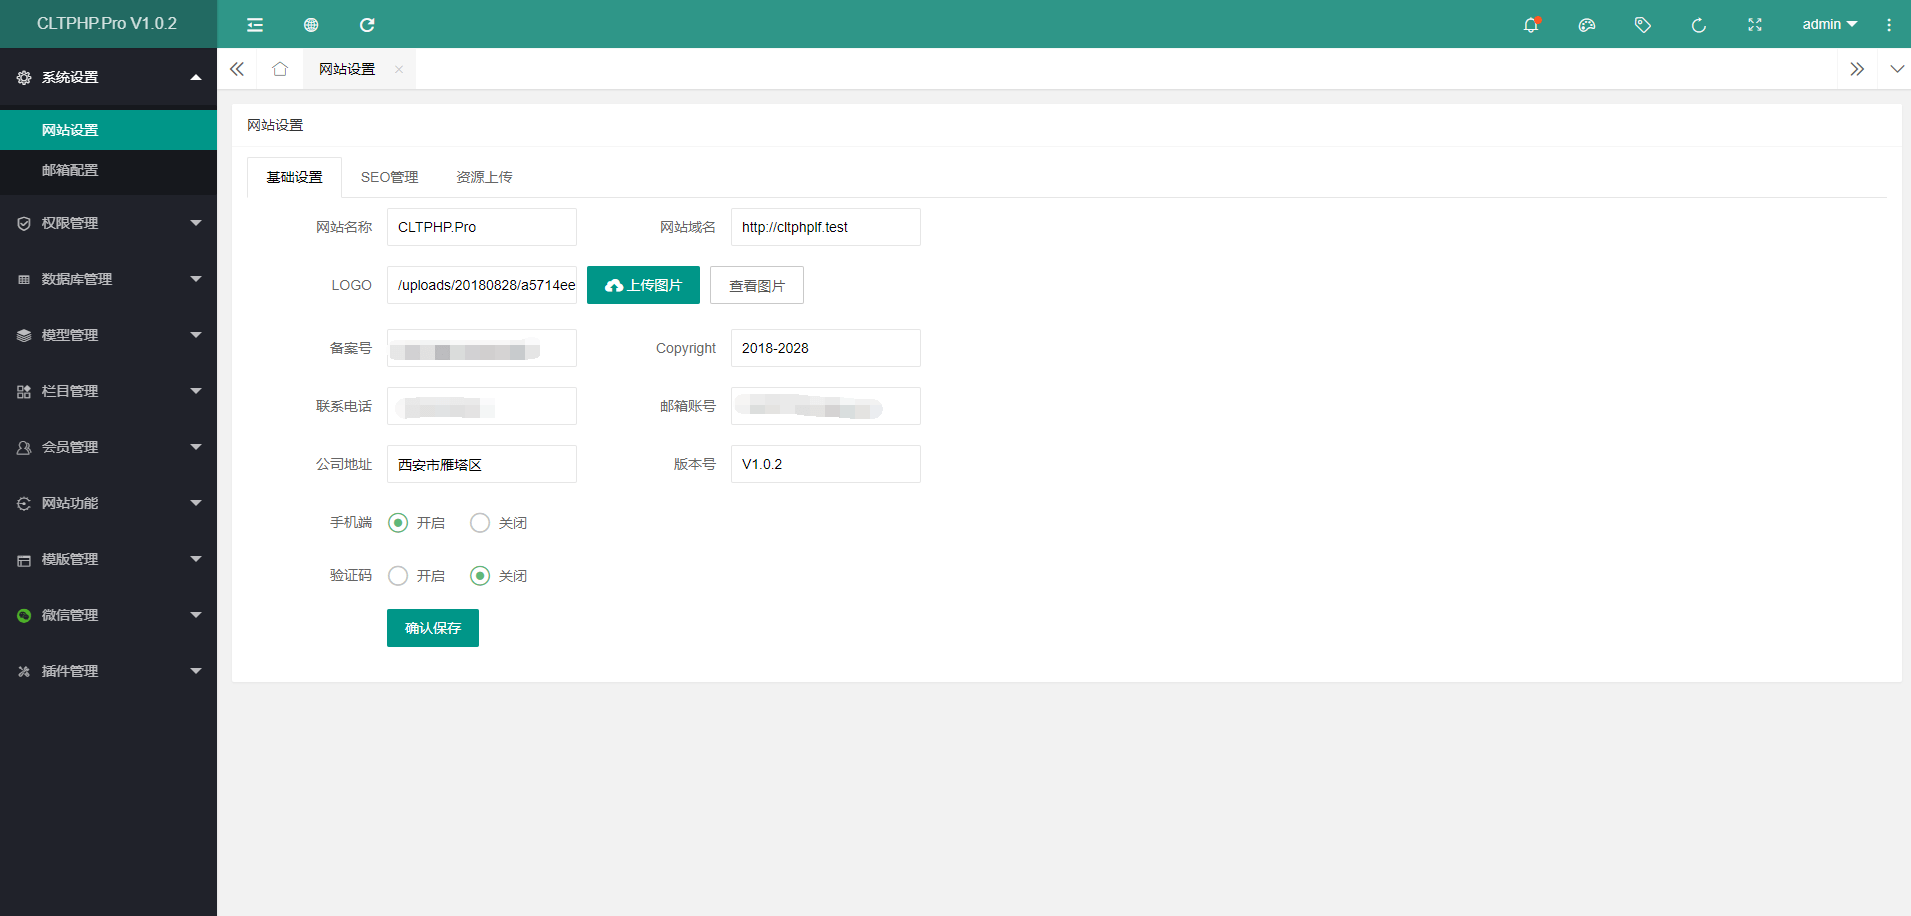1911x916 pixels.
Task: Focus the Copyright input field
Action: click(x=826, y=348)
